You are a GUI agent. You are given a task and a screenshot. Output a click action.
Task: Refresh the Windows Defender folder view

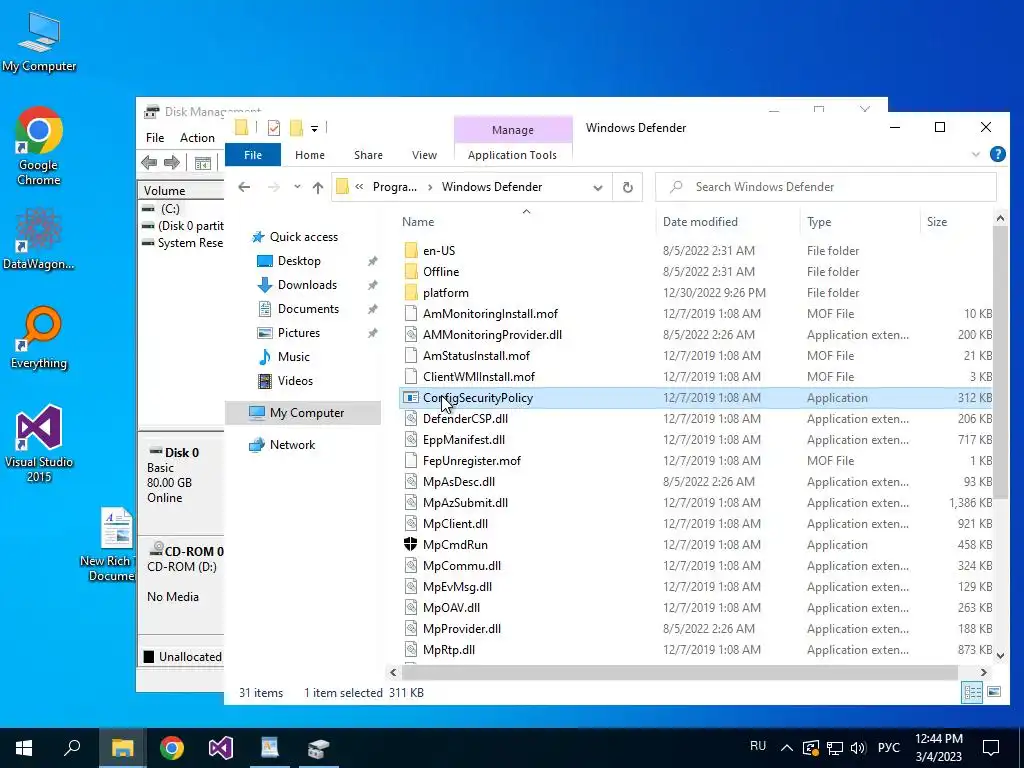click(628, 187)
